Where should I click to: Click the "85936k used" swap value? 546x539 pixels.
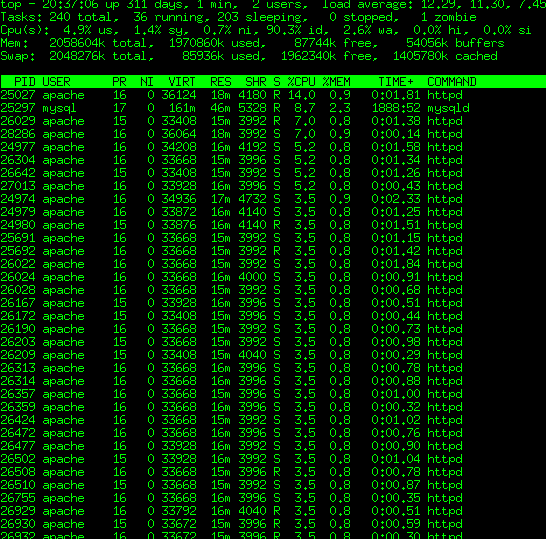pos(221,56)
